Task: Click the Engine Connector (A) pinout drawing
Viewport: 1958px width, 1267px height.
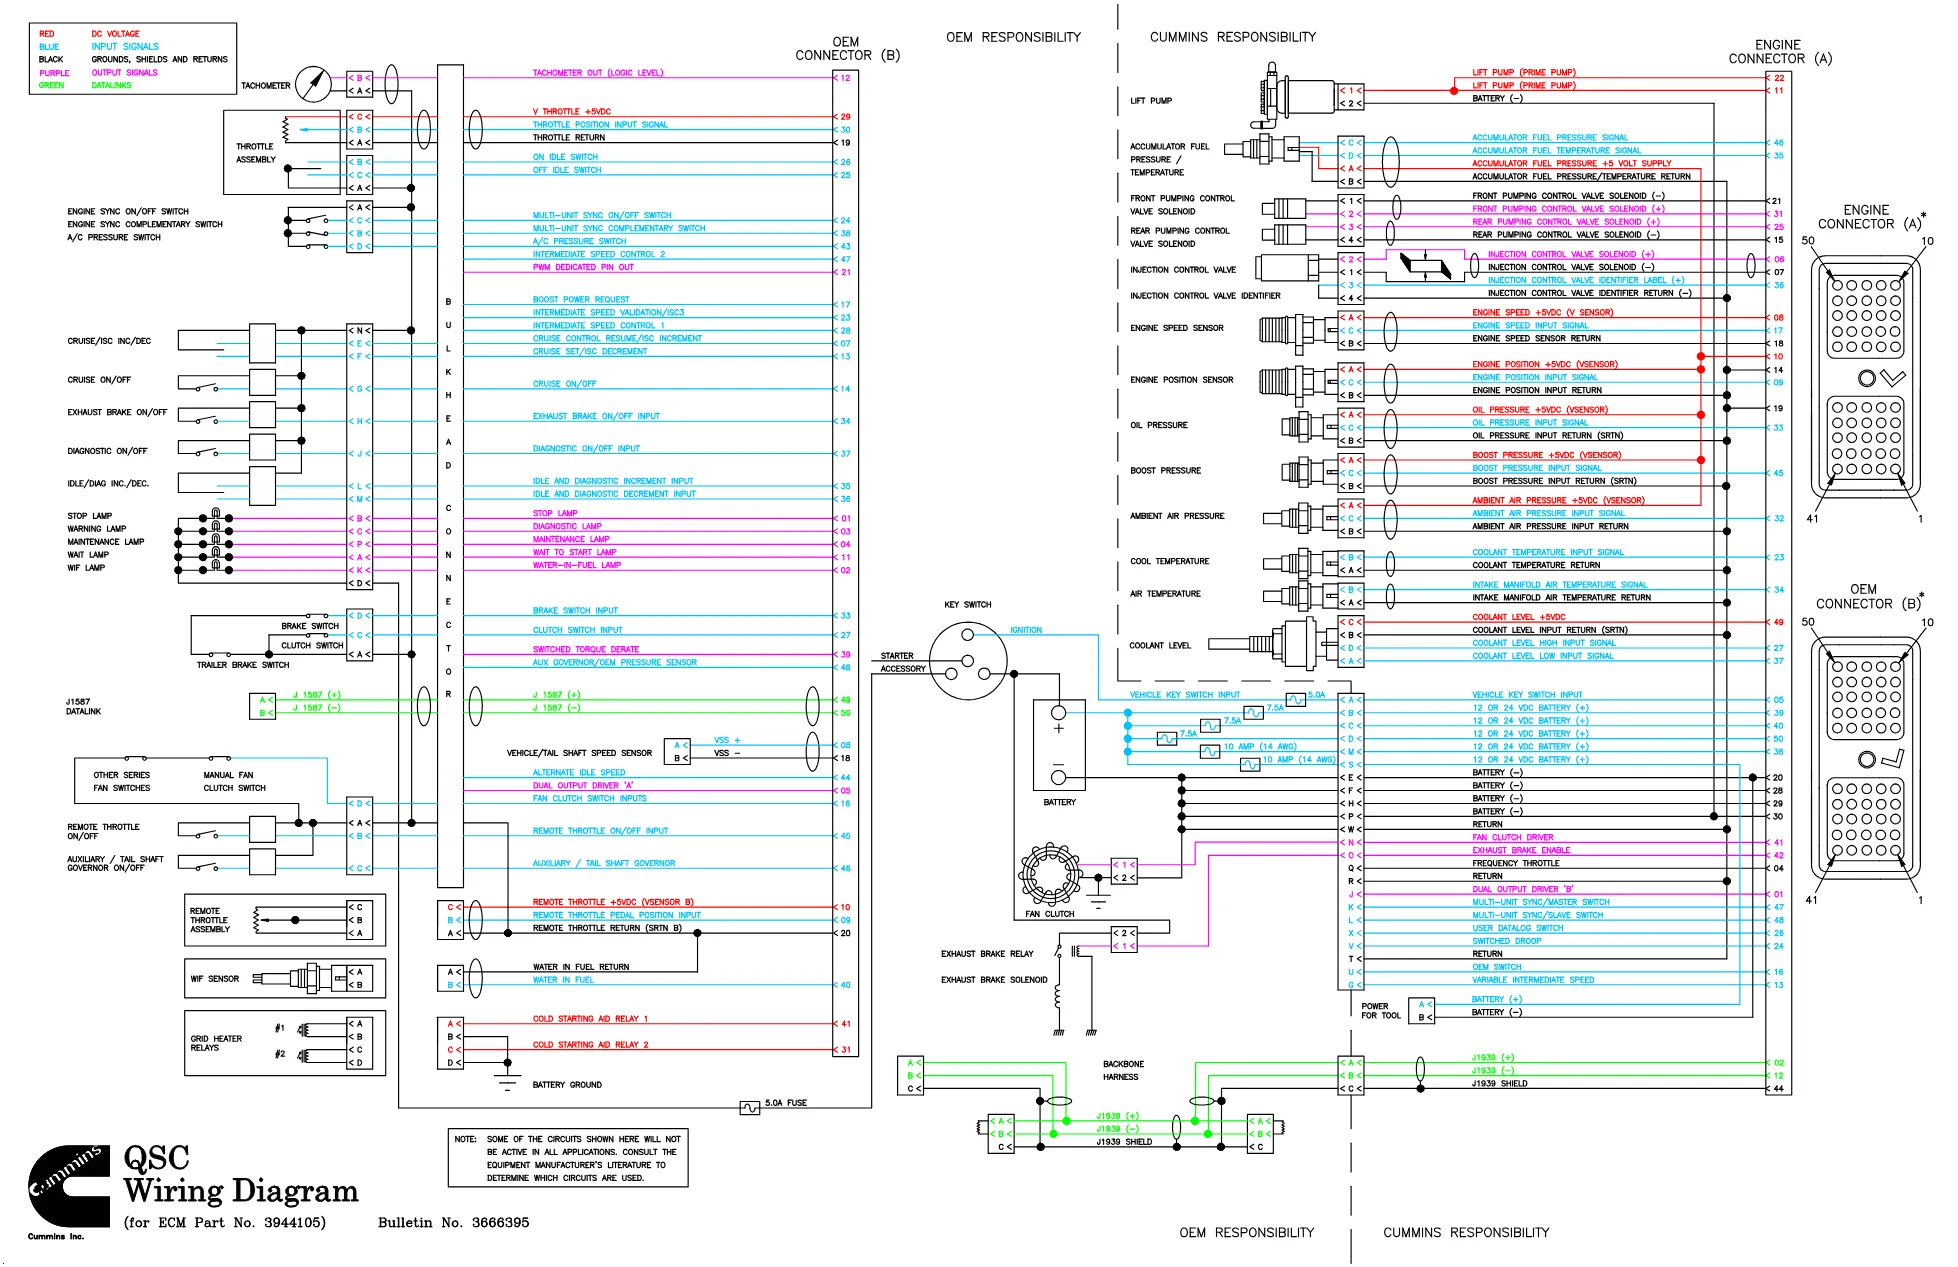Action: [1866, 378]
